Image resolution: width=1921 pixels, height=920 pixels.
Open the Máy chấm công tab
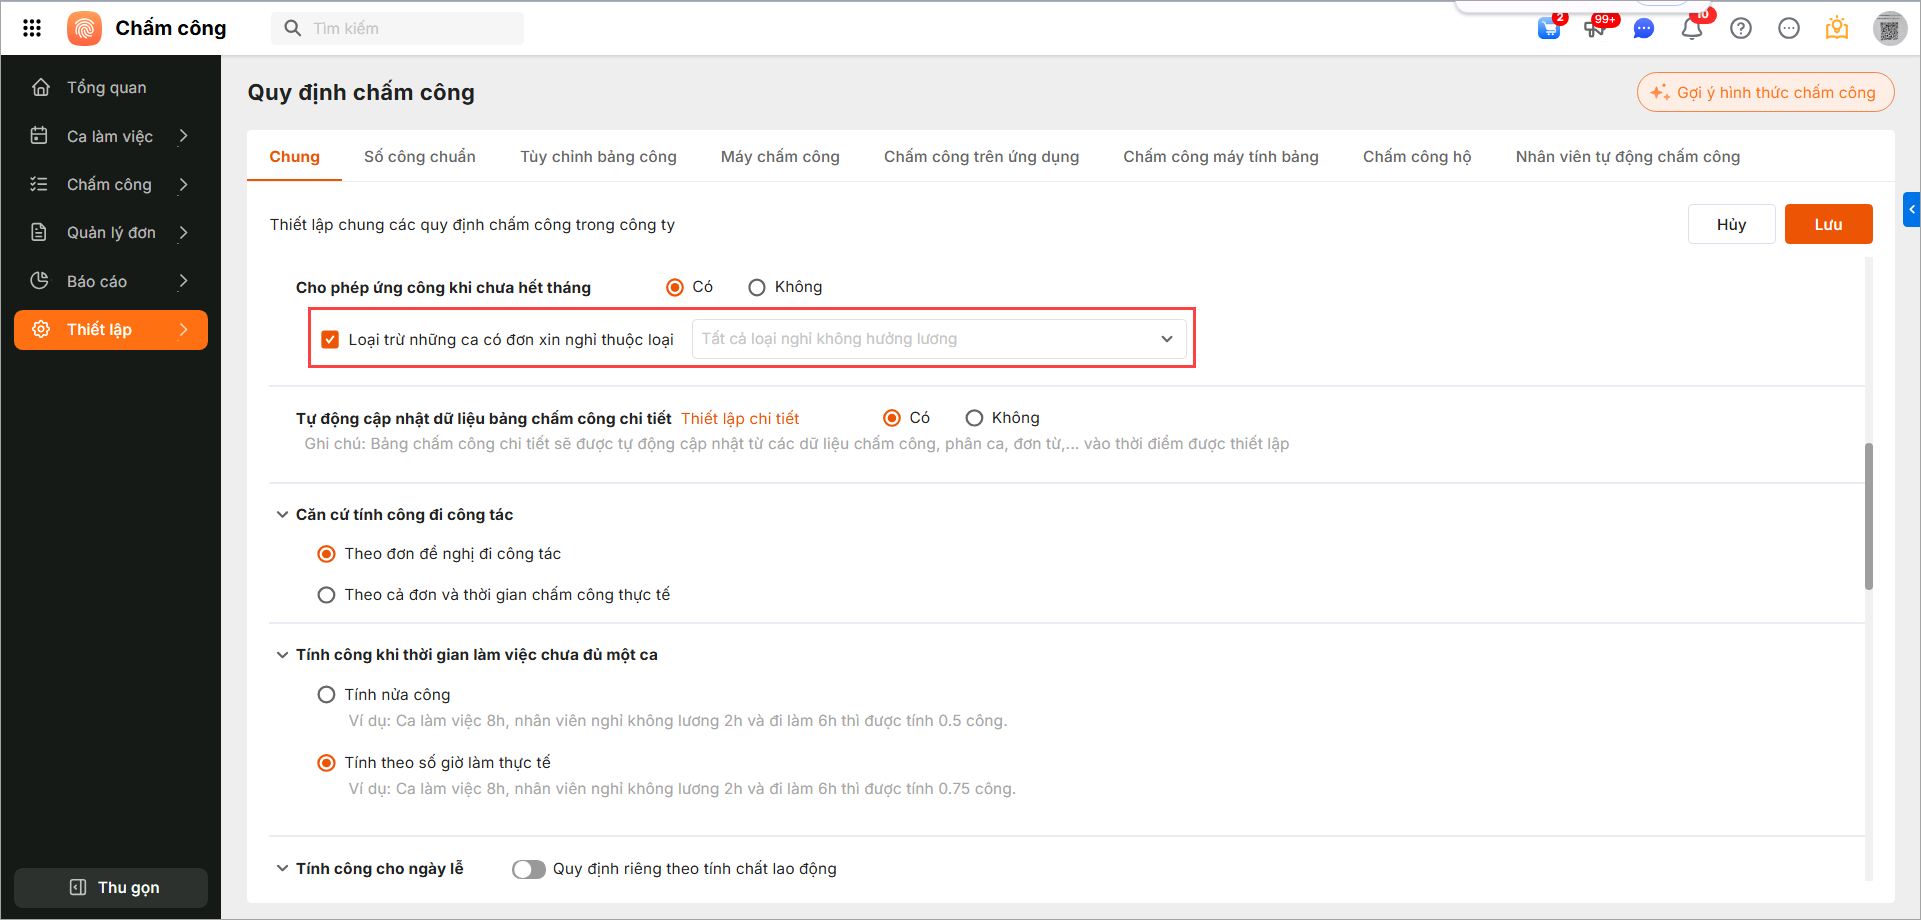[780, 157]
